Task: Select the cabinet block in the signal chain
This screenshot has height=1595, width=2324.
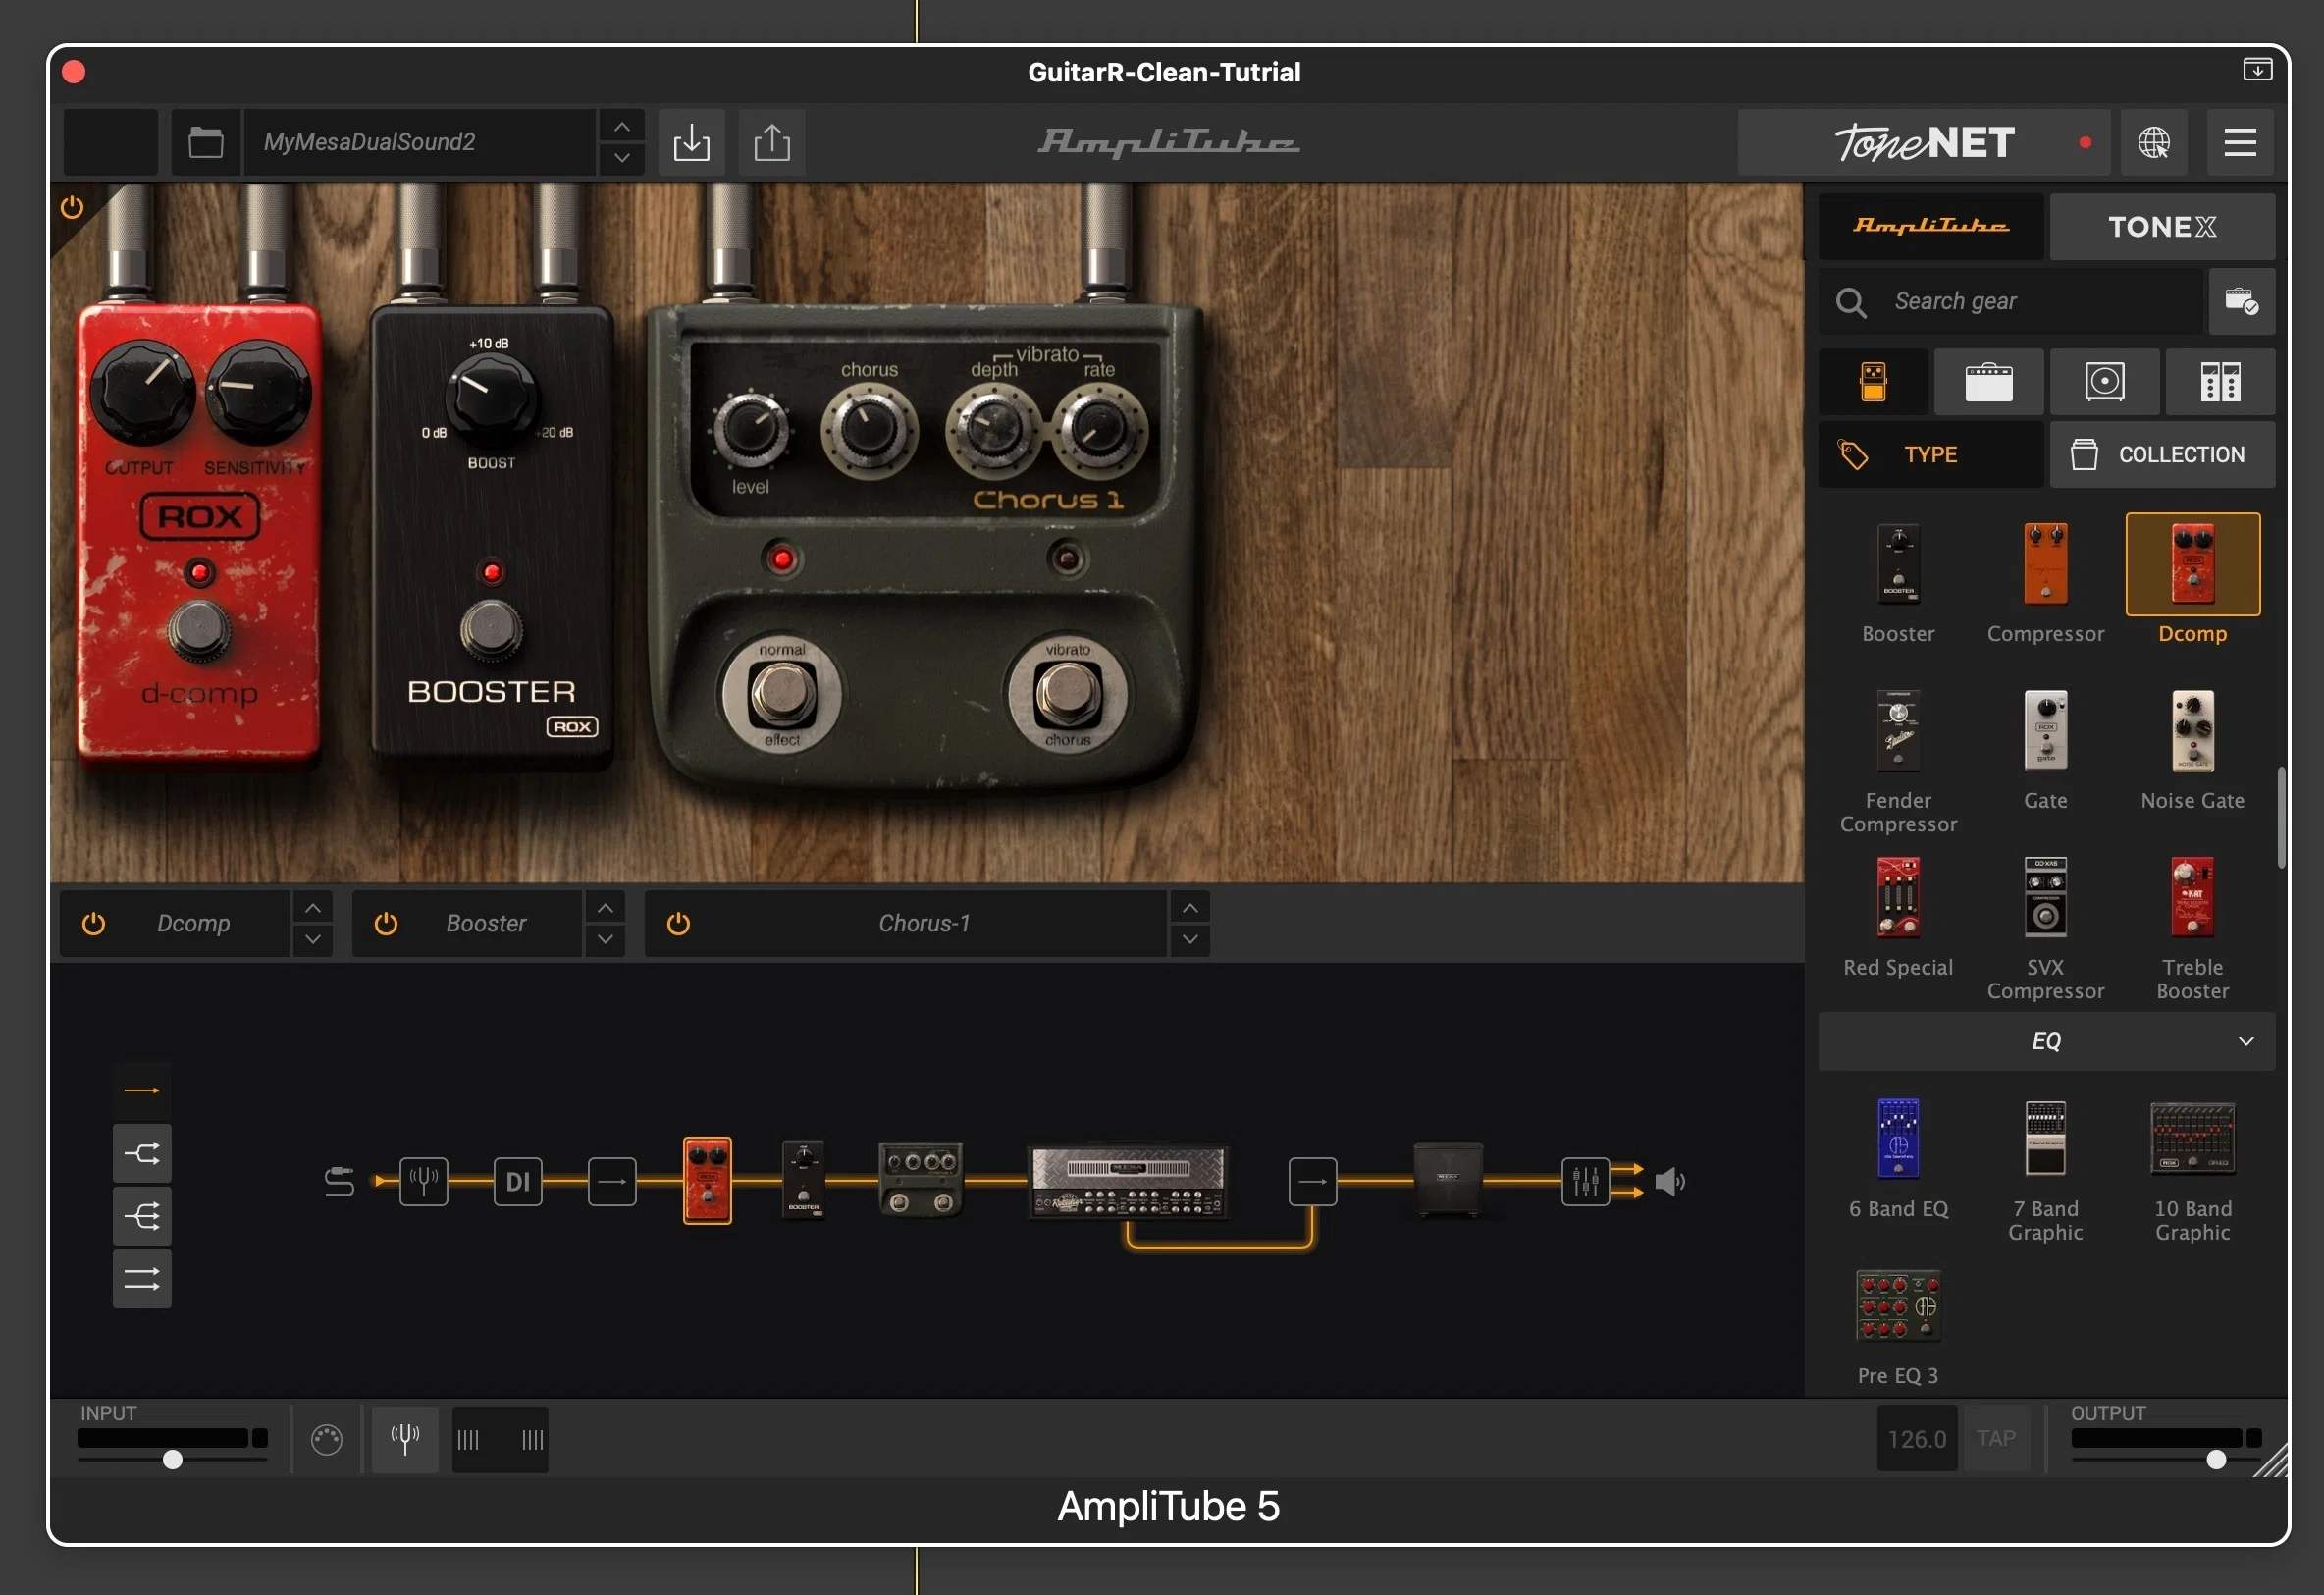Action: [1448, 1181]
